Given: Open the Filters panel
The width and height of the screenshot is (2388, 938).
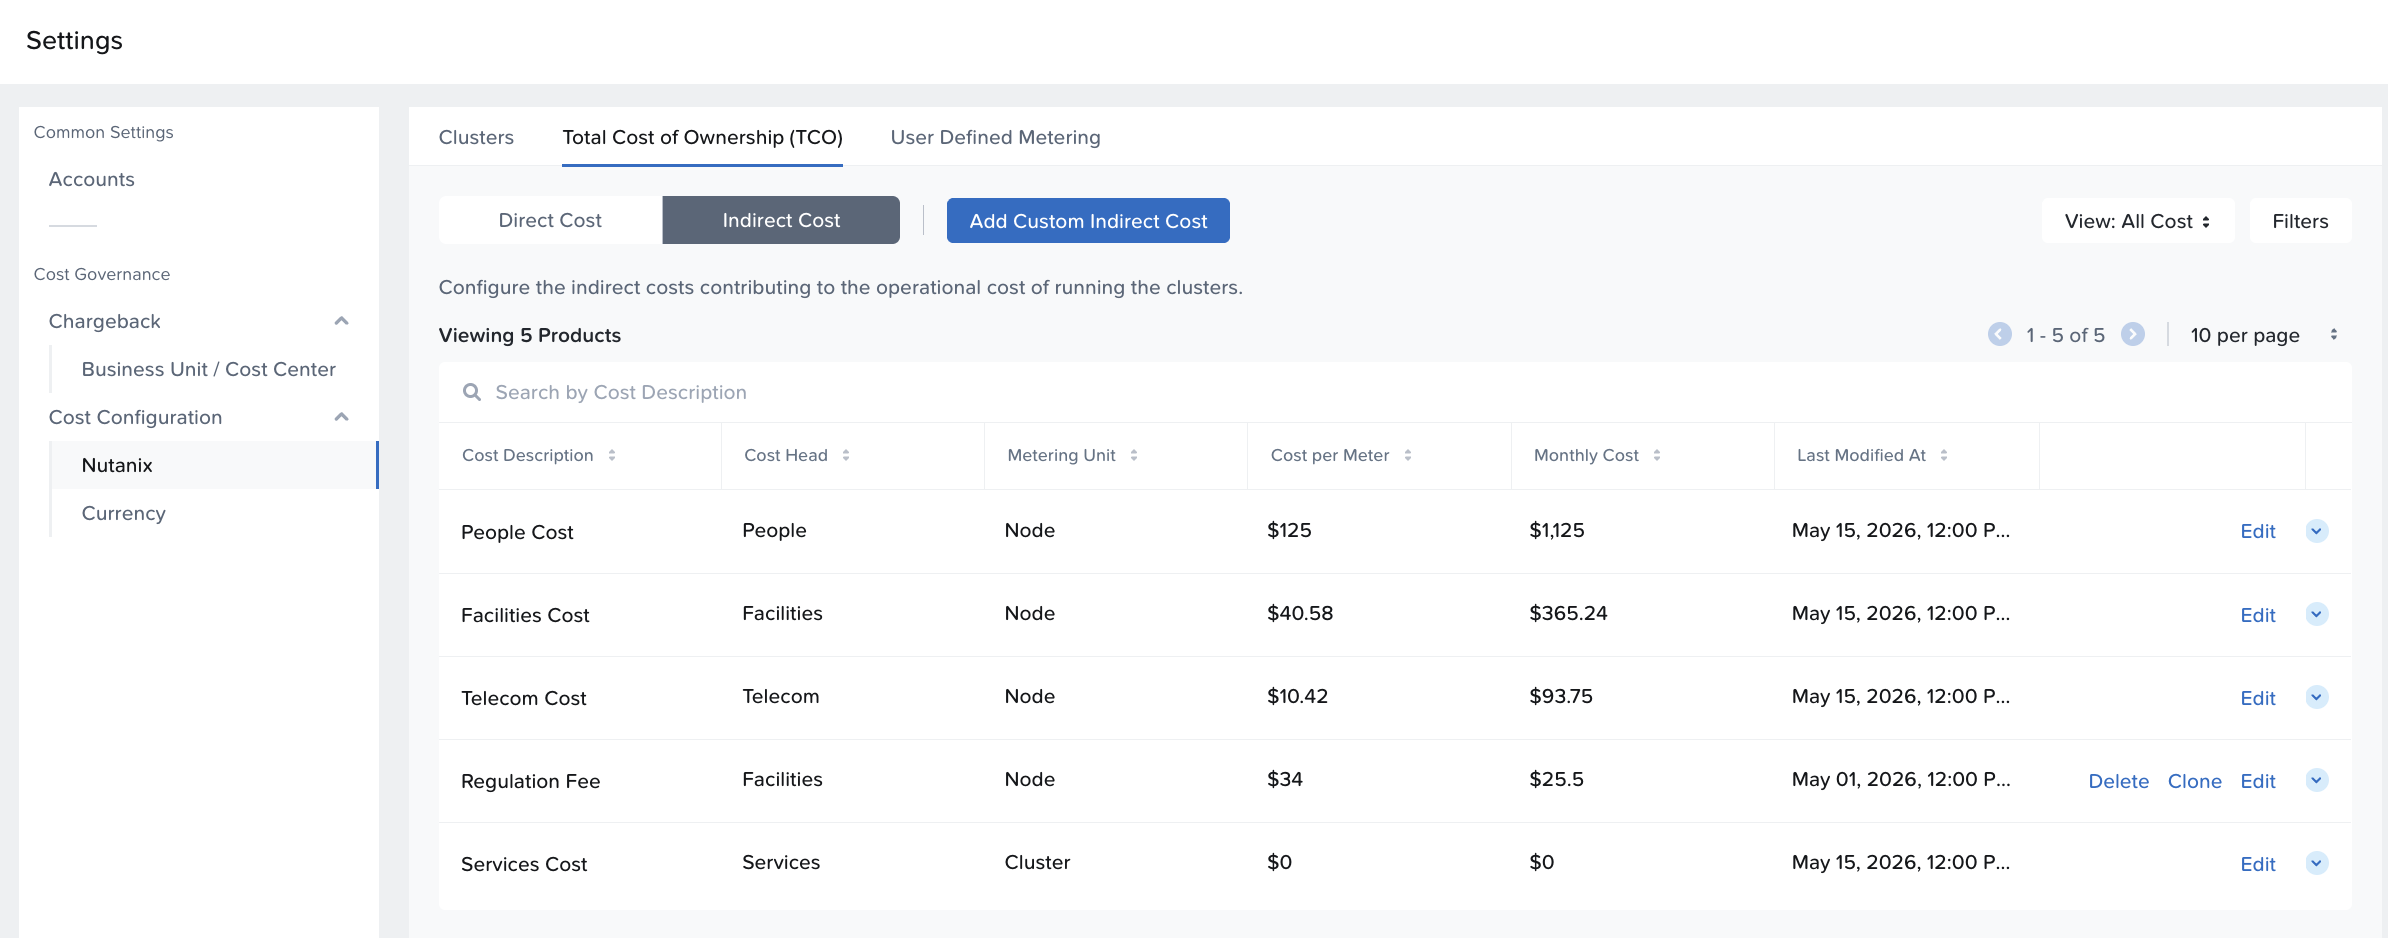Looking at the screenshot, I should (x=2300, y=221).
